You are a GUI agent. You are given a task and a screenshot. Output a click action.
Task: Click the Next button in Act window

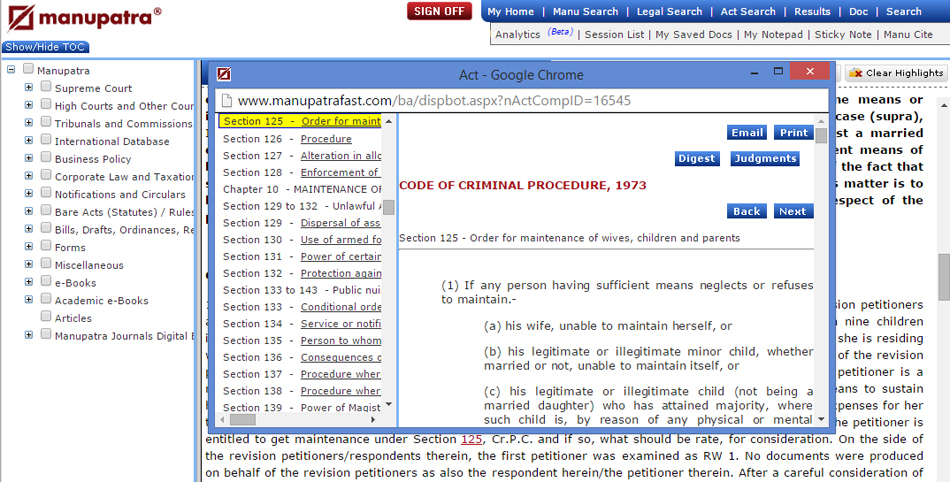tap(792, 211)
